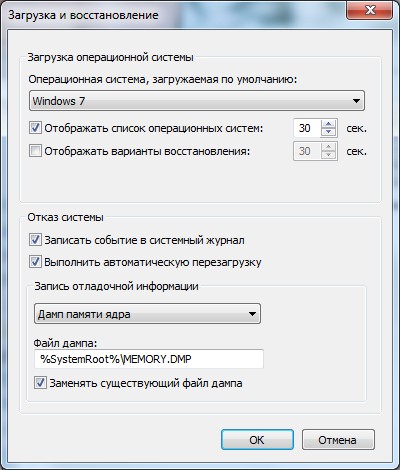This screenshot has height=470, width=400.
Task: Increase the operating system list display time
Action: pos(329,124)
